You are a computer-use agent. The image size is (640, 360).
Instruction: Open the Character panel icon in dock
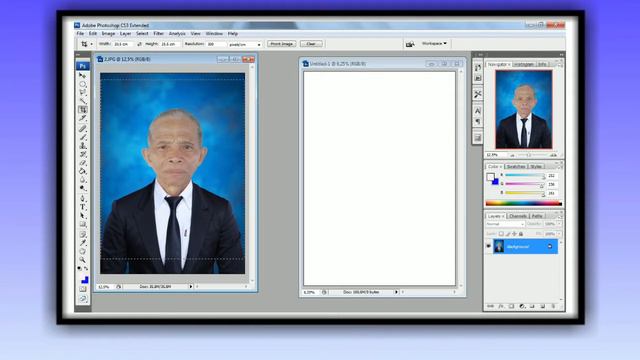[x=478, y=111]
